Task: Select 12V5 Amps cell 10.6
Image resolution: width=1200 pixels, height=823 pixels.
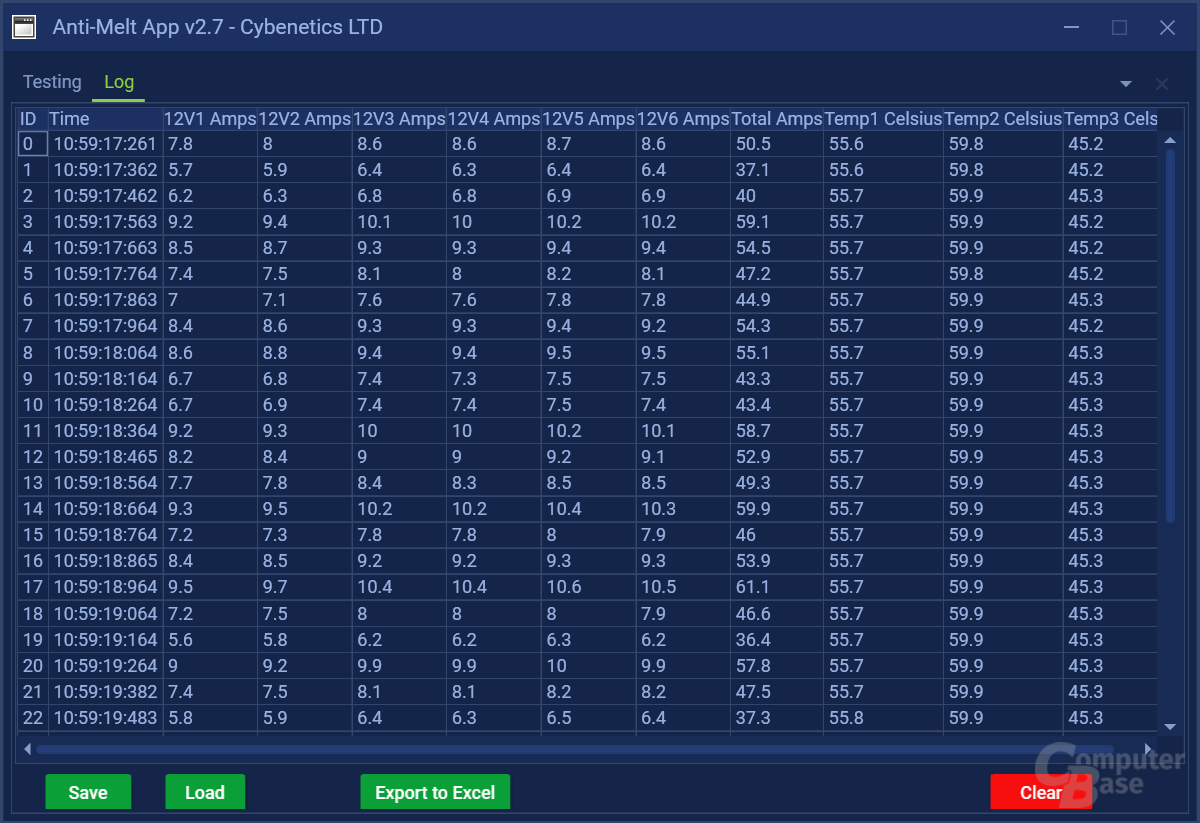Action: (x=588, y=587)
